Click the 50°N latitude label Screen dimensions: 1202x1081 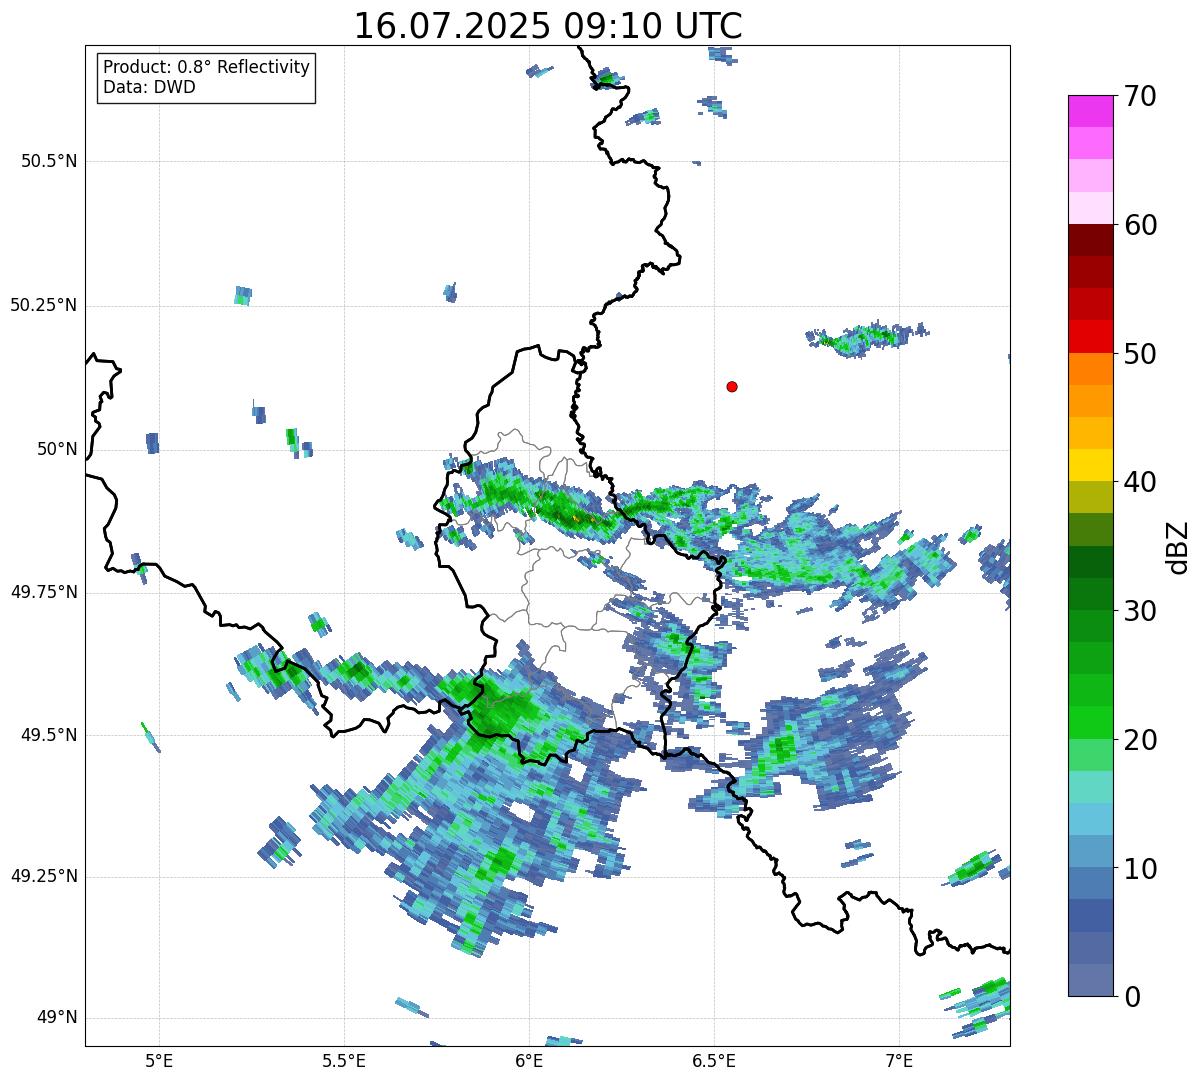[57, 449]
